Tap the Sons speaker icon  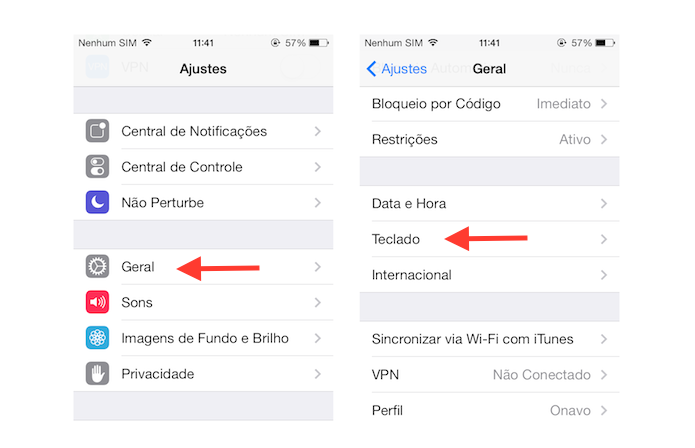(97, 302)
